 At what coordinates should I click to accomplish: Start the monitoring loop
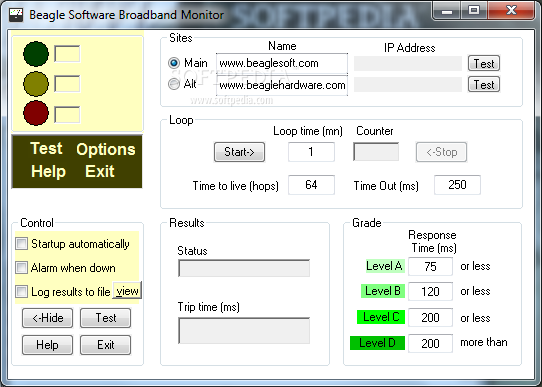[240, 152]
